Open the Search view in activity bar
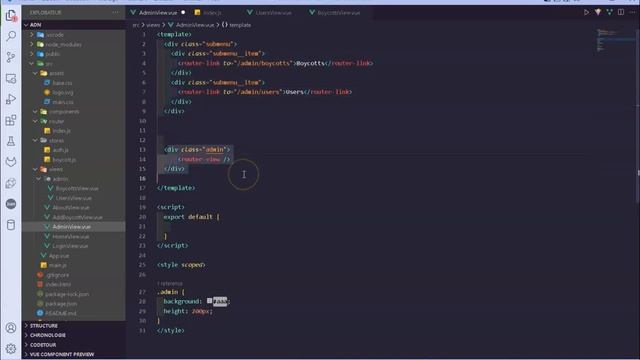 11,36
